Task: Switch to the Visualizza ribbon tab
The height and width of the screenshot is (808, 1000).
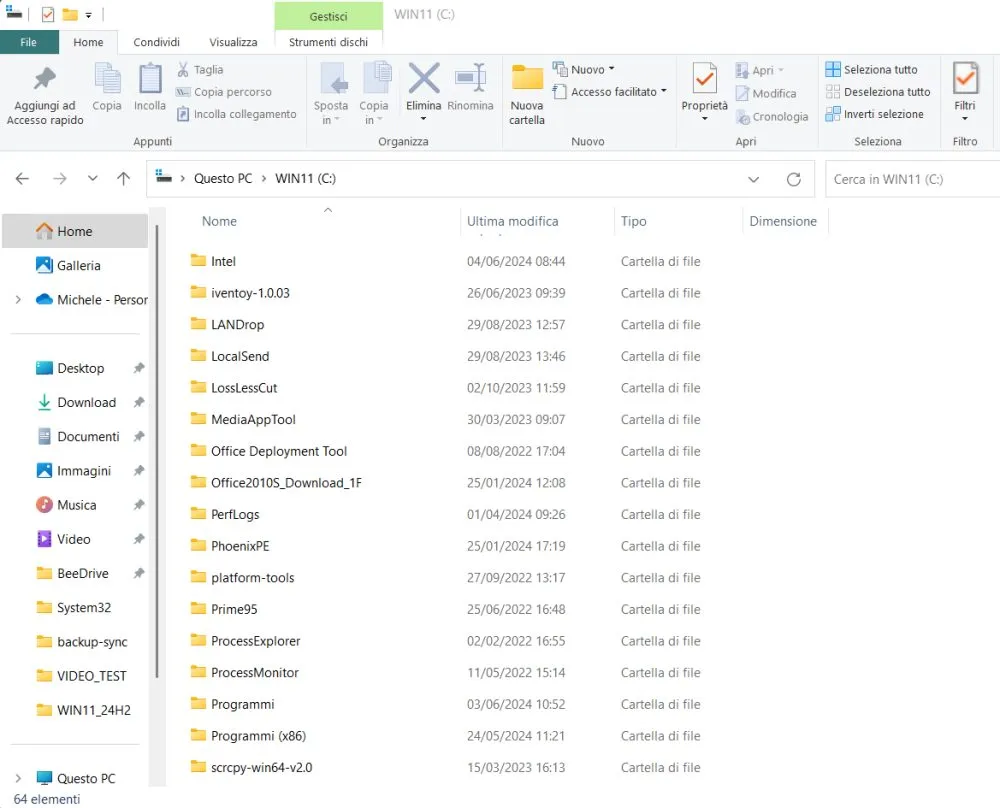Action: pos(232,42)
